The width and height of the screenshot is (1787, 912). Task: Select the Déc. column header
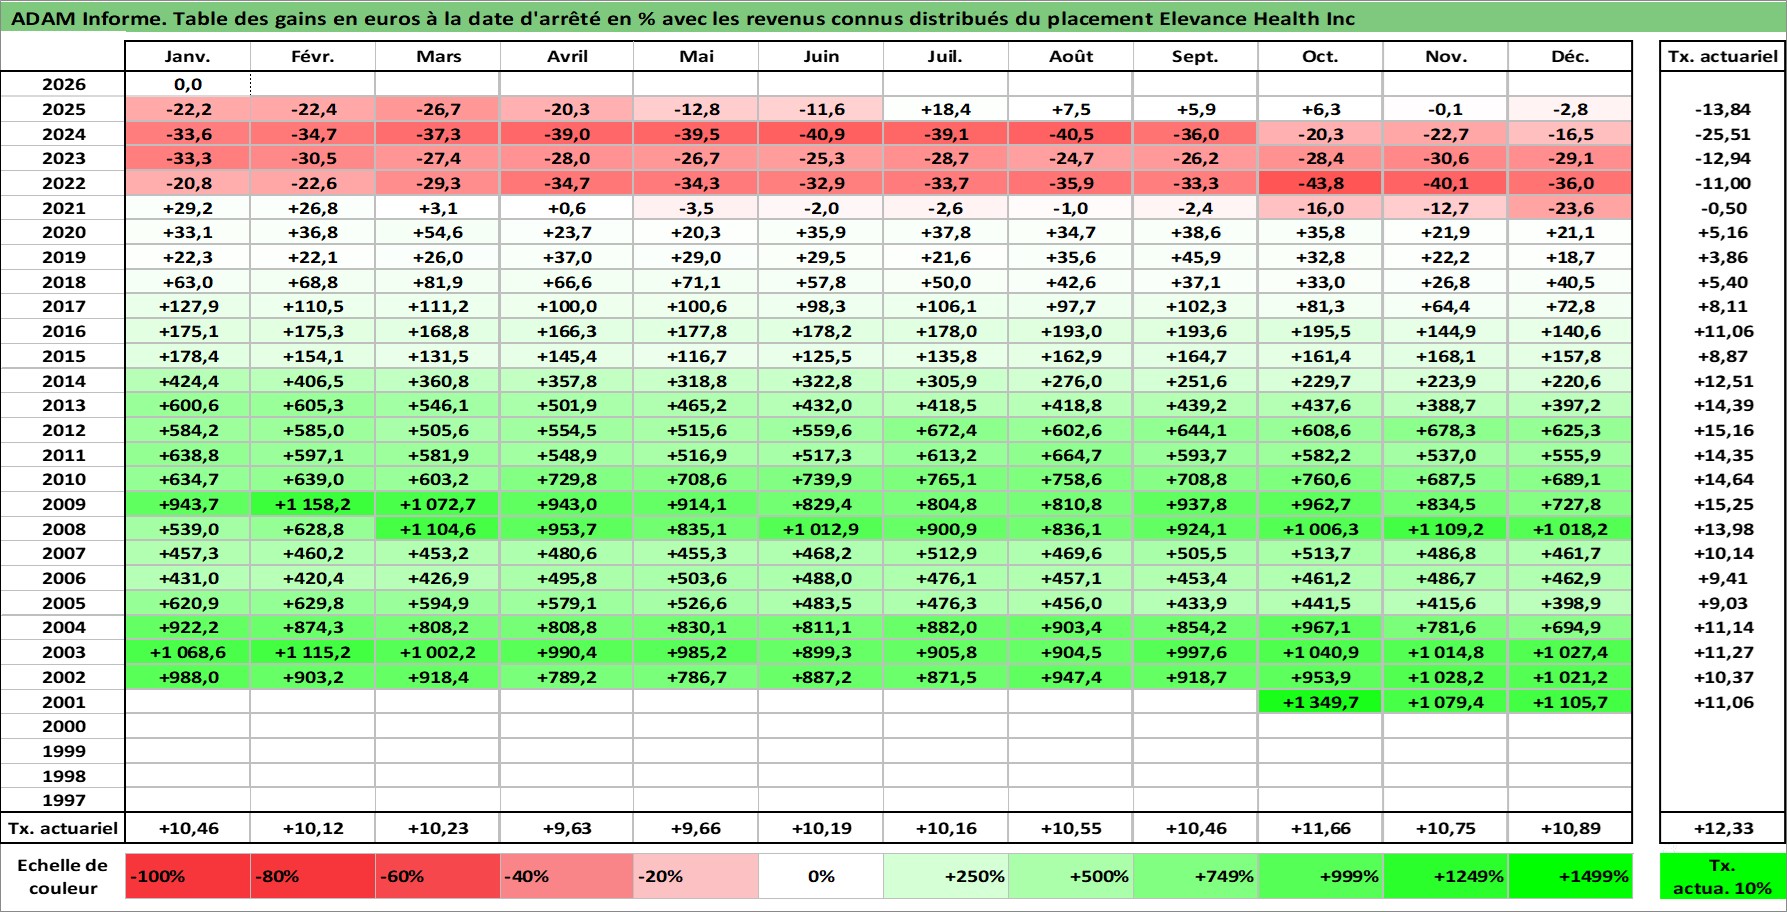click(1570, 57)
